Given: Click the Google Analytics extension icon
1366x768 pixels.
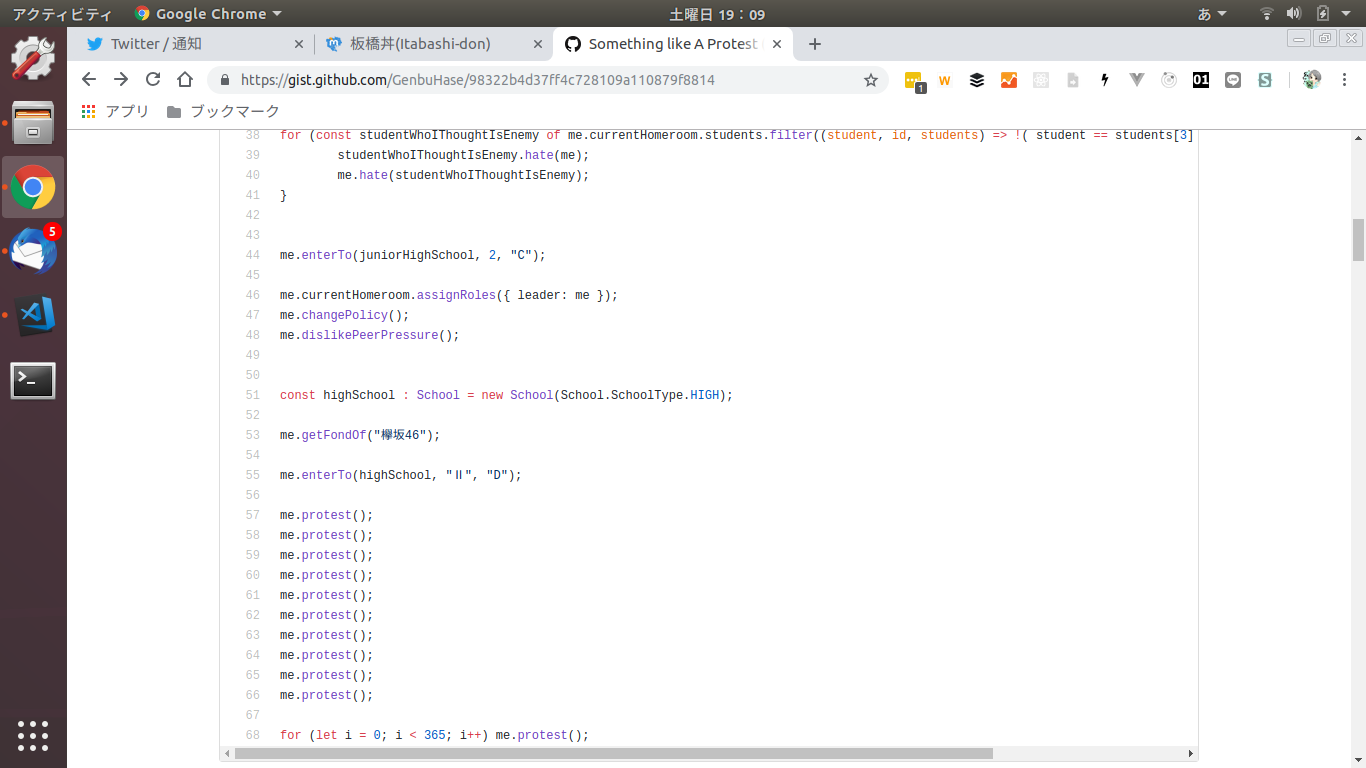Looking at the screenshot, I should [1009, 80].
